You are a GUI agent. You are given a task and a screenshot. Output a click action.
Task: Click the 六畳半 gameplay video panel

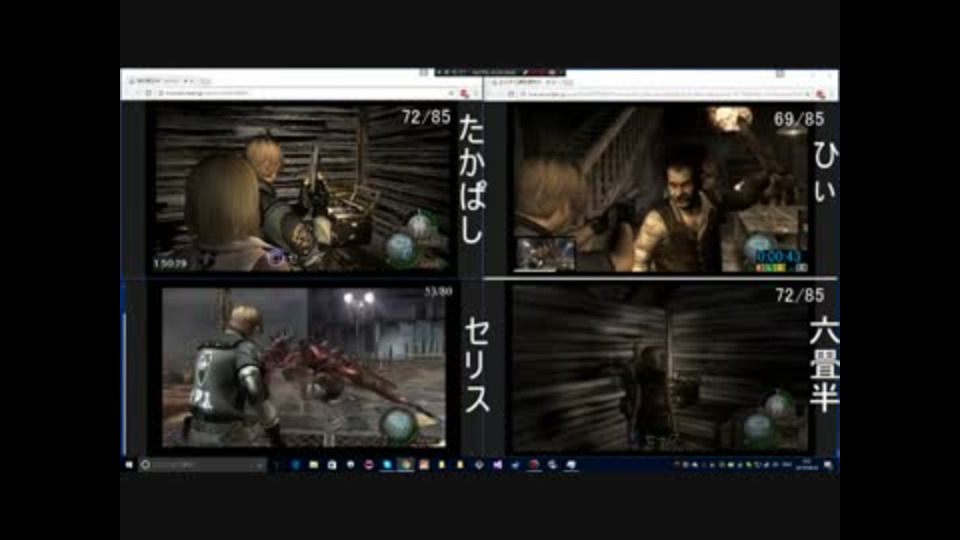[660, 369]
